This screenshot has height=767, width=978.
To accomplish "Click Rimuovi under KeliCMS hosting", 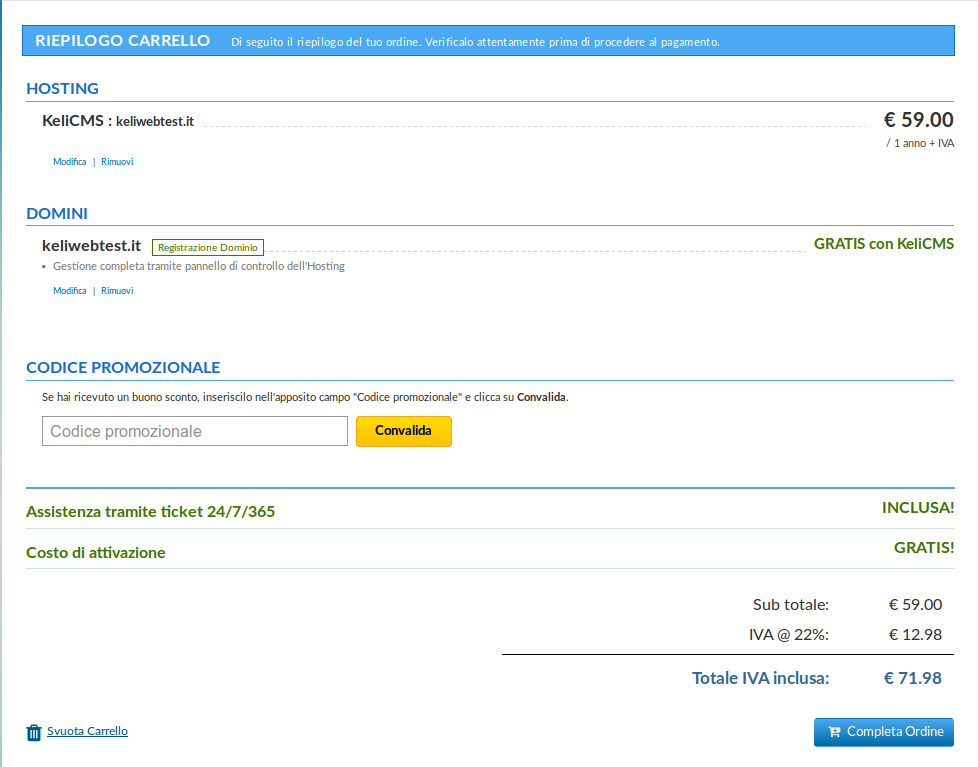I will click(117, 162).
